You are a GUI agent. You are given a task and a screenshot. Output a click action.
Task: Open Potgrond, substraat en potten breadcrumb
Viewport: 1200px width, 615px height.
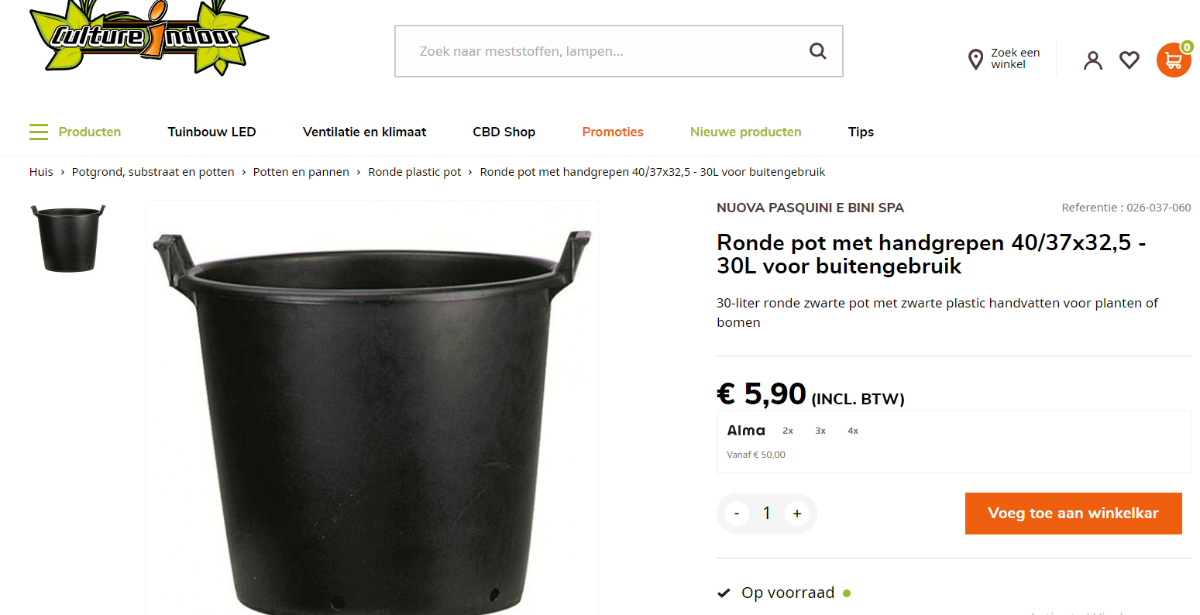point(153,172)
